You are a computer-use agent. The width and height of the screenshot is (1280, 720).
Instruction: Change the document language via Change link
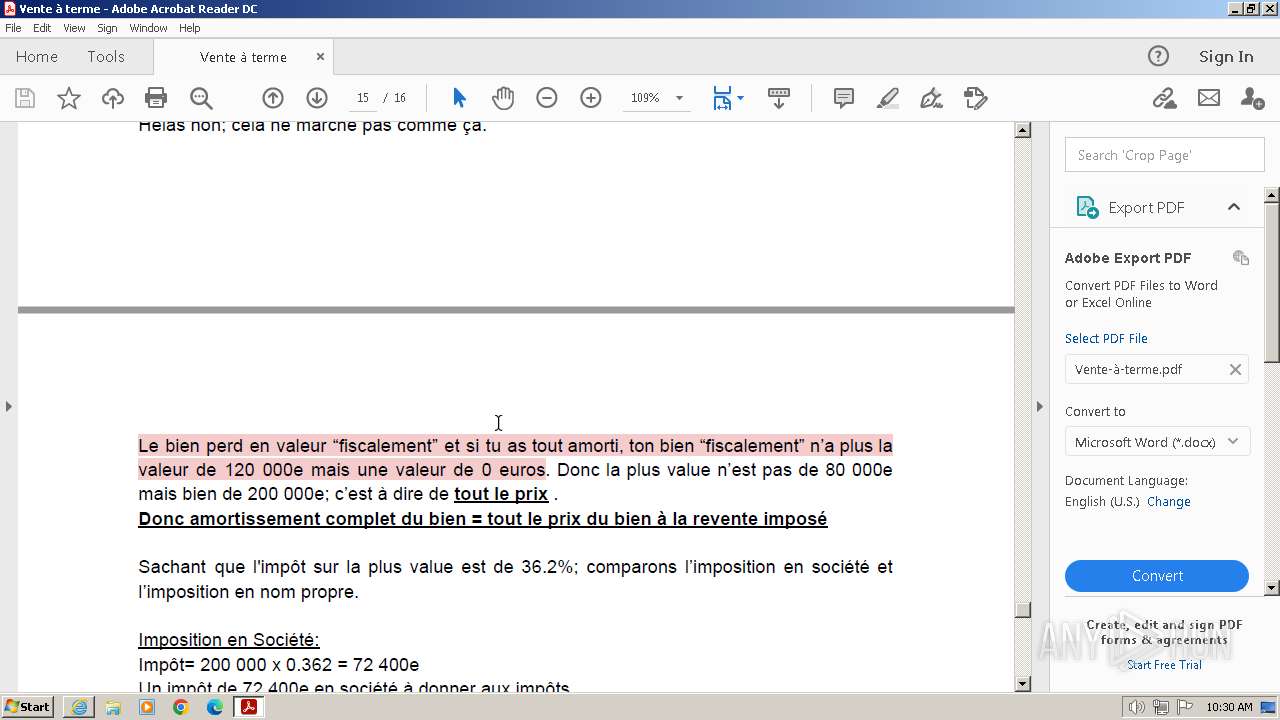(x=1168, y=501)
